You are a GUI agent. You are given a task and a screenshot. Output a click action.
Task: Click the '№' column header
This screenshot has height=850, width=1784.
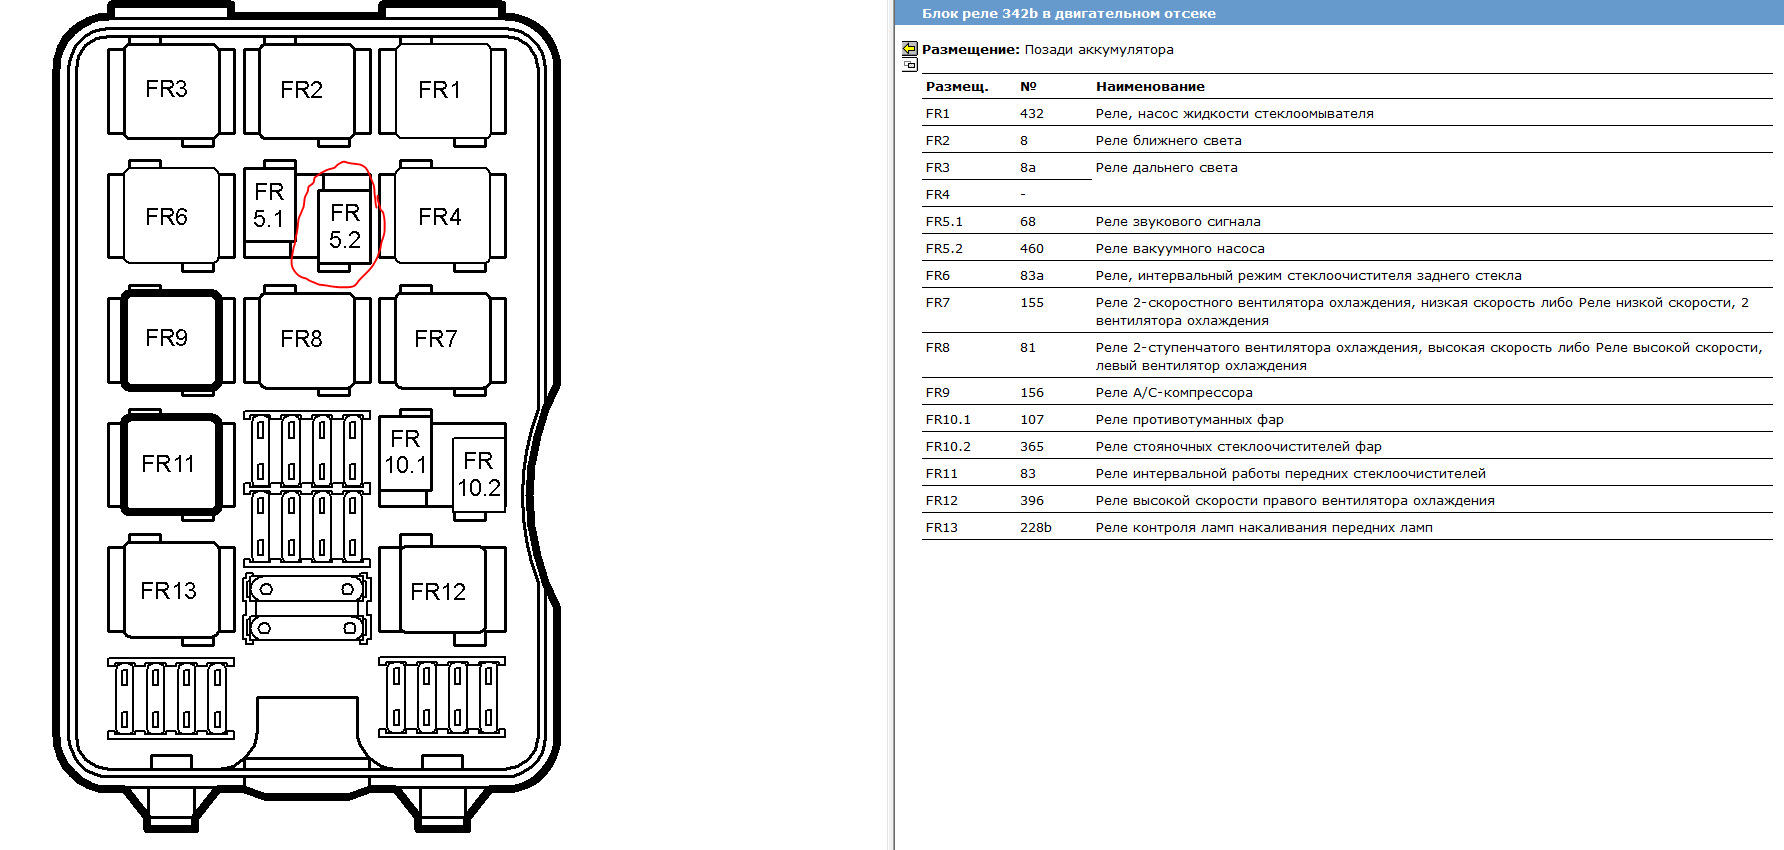pyautogui.click(x=1028, y=87)
